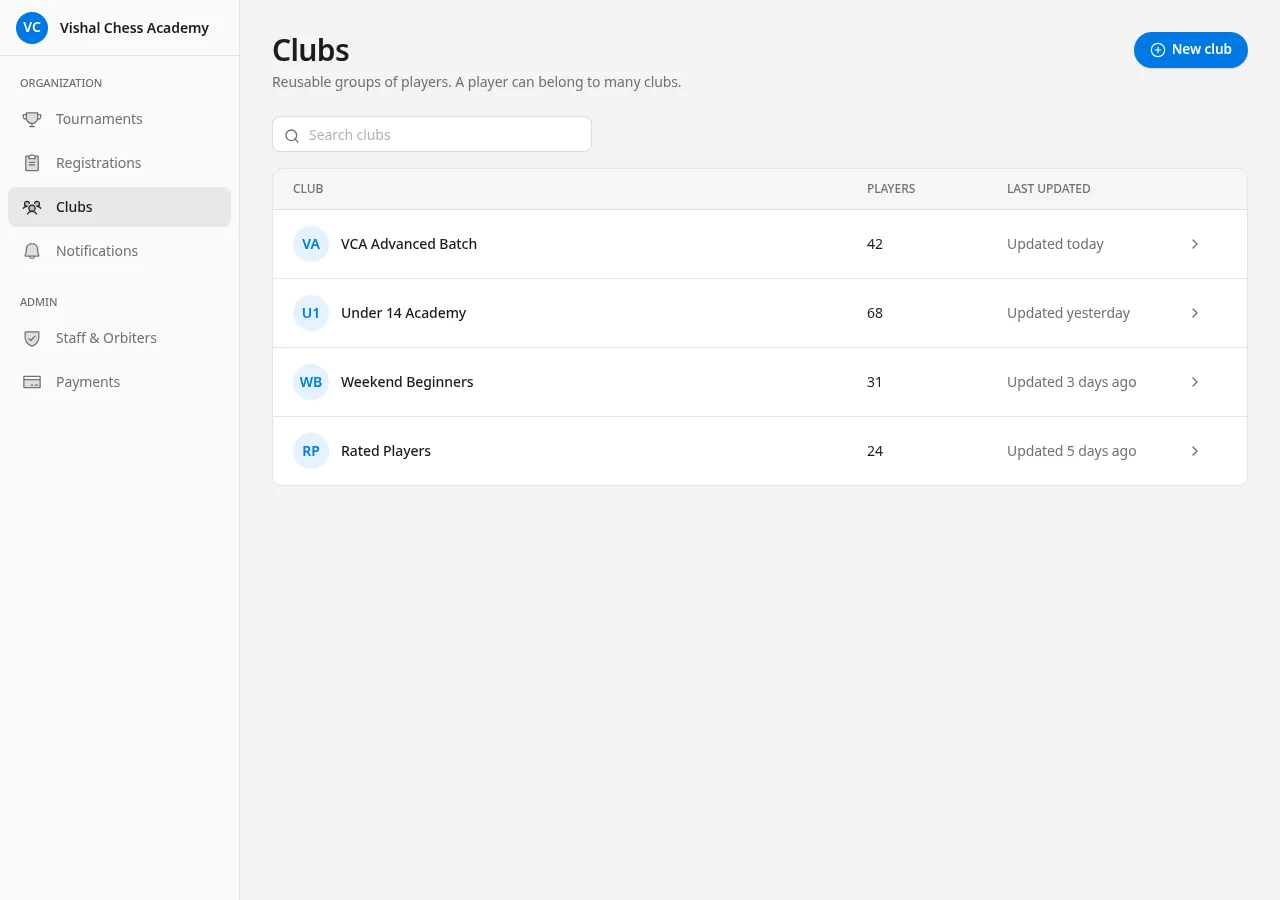
Task: Click the PLAYERS column header
Action: tap(891, 189)
